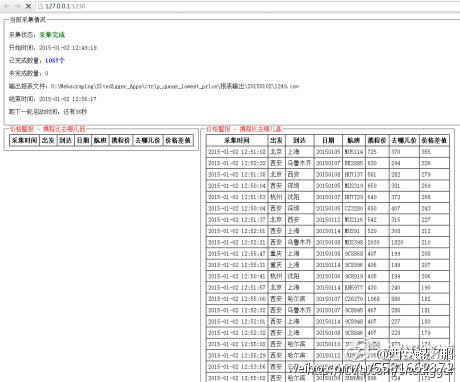Click 携程价 header in the 携程比去哪儿高 table
Viewport: 460px width, 382px height.
coord(377,140)
